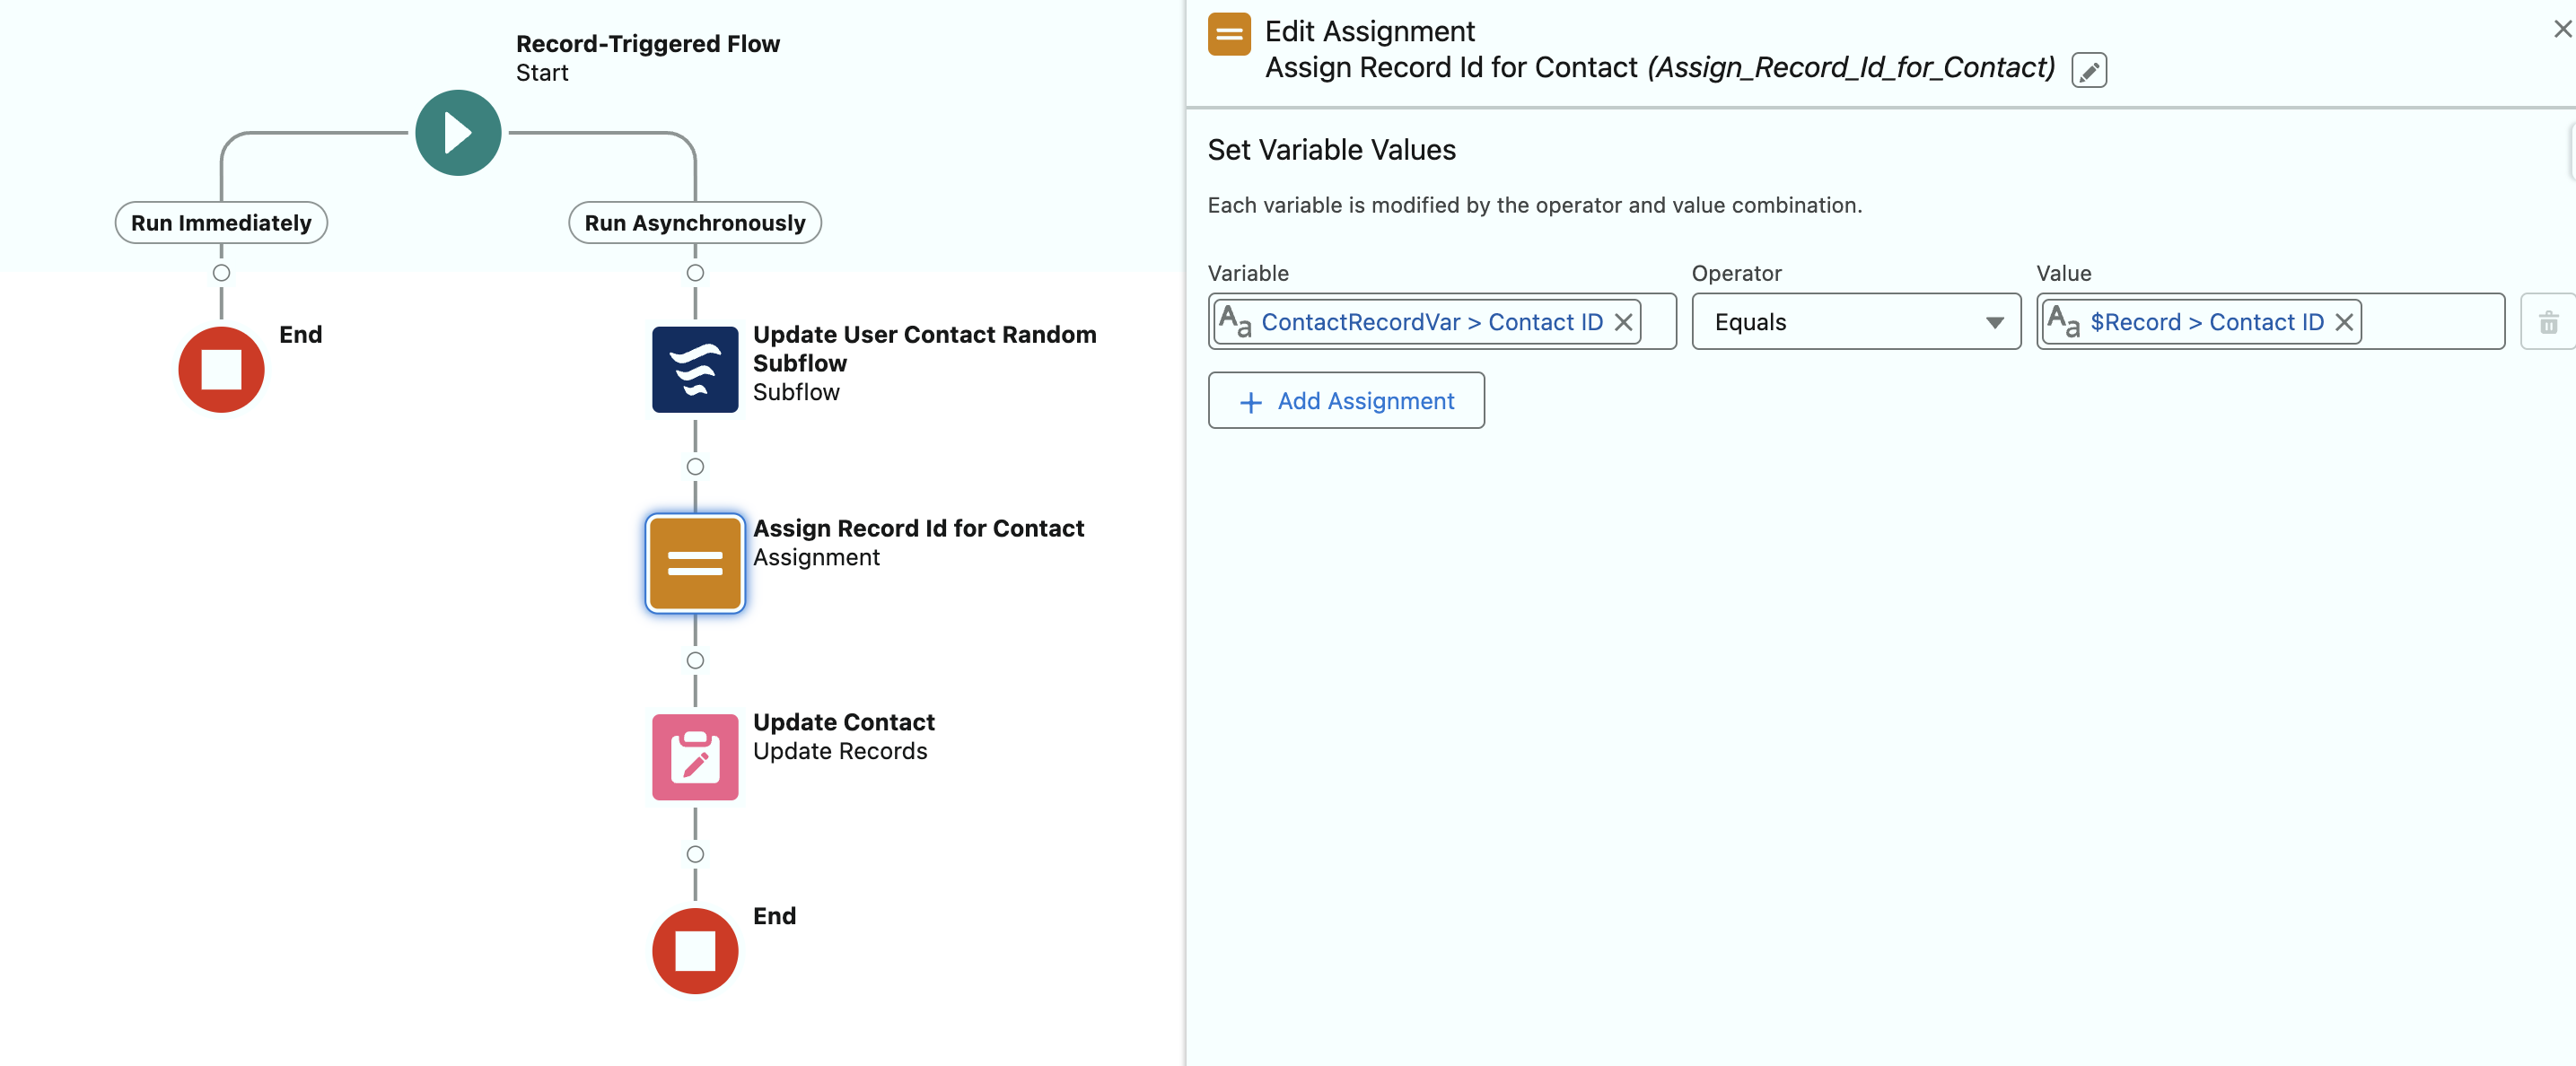
Task: Select the Run Asynchronously path label
Action: [x=695, y=223]
